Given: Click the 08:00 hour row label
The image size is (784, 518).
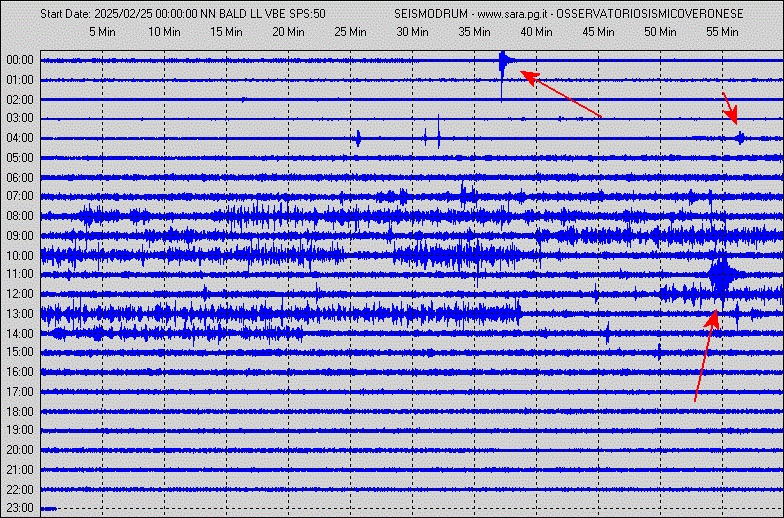Looking at the screenshot, I should click(x=20, y=216).
